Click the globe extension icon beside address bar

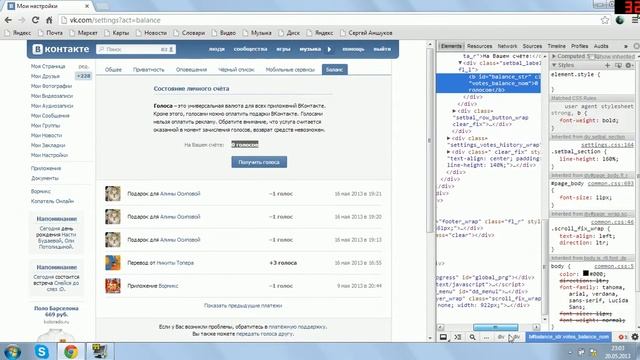tap(620, 20)
